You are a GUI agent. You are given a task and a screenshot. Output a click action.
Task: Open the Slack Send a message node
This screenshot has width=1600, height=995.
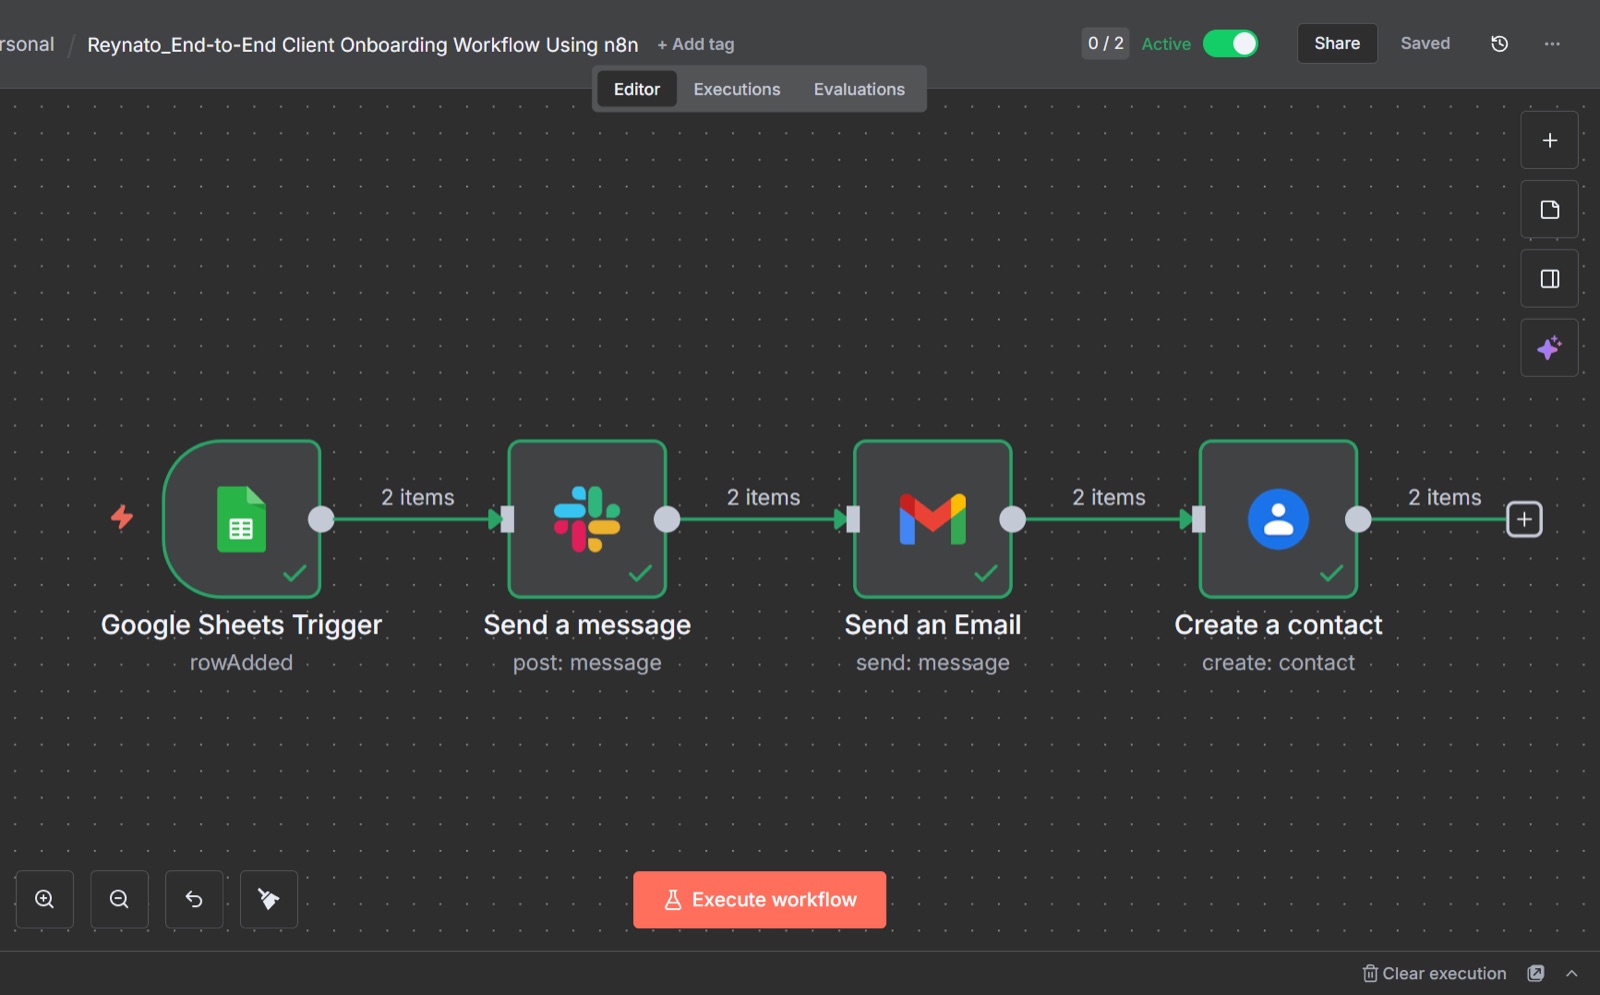[587, 519]
